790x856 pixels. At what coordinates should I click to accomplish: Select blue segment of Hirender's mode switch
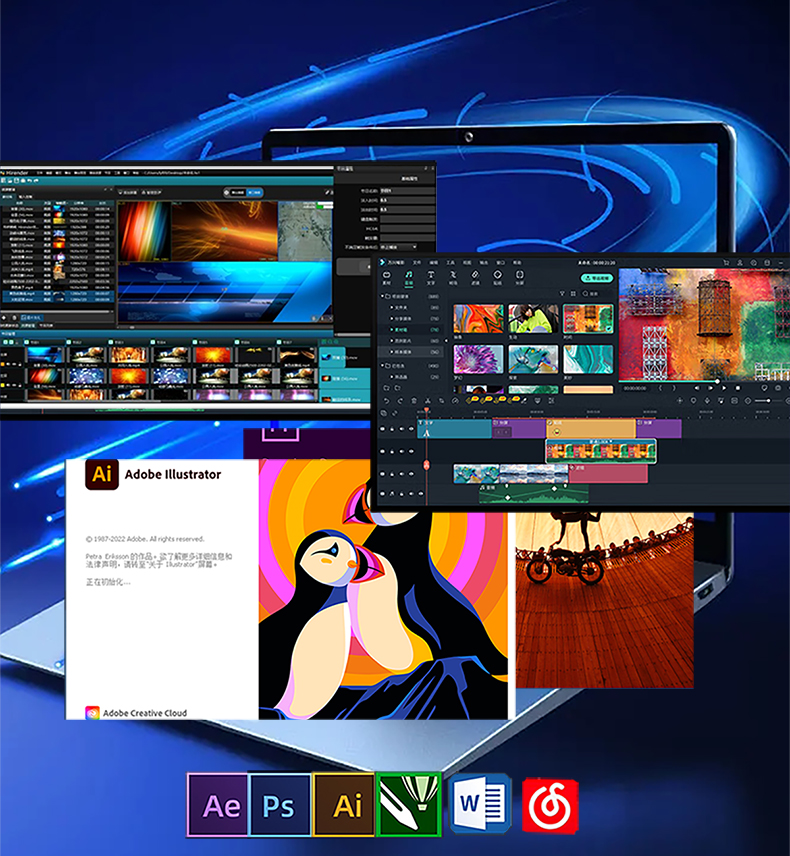click(x=254, y=192)
